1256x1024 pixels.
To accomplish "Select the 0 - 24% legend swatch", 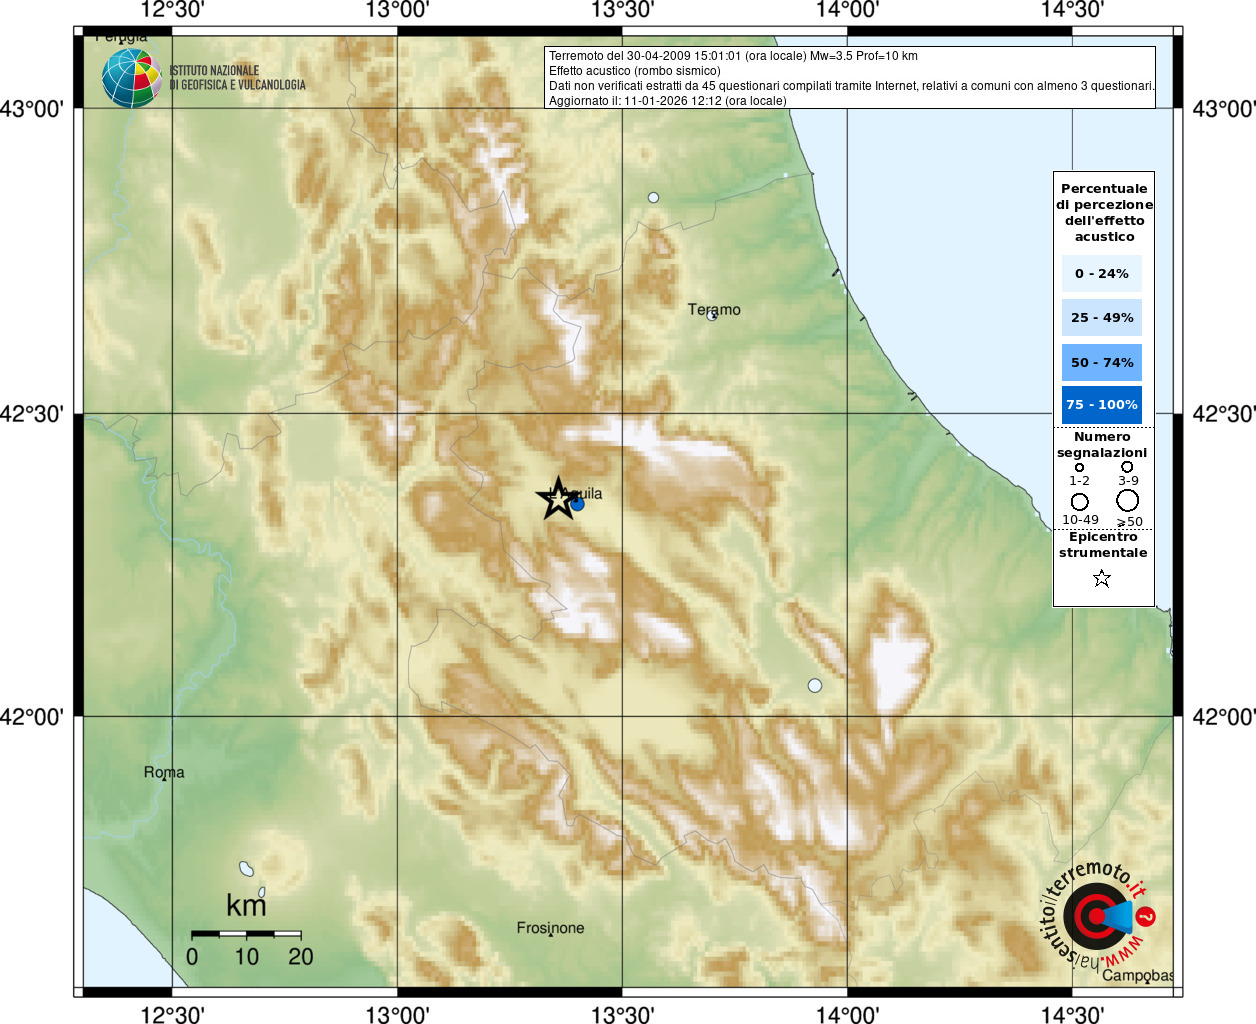I will (x=1102, y=273).
